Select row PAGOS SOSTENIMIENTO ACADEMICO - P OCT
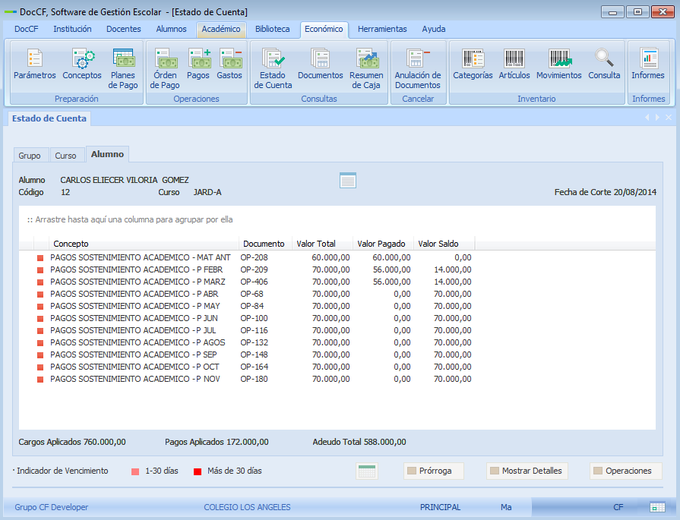The height and width of the screenshot is (520, 680). 247,367
